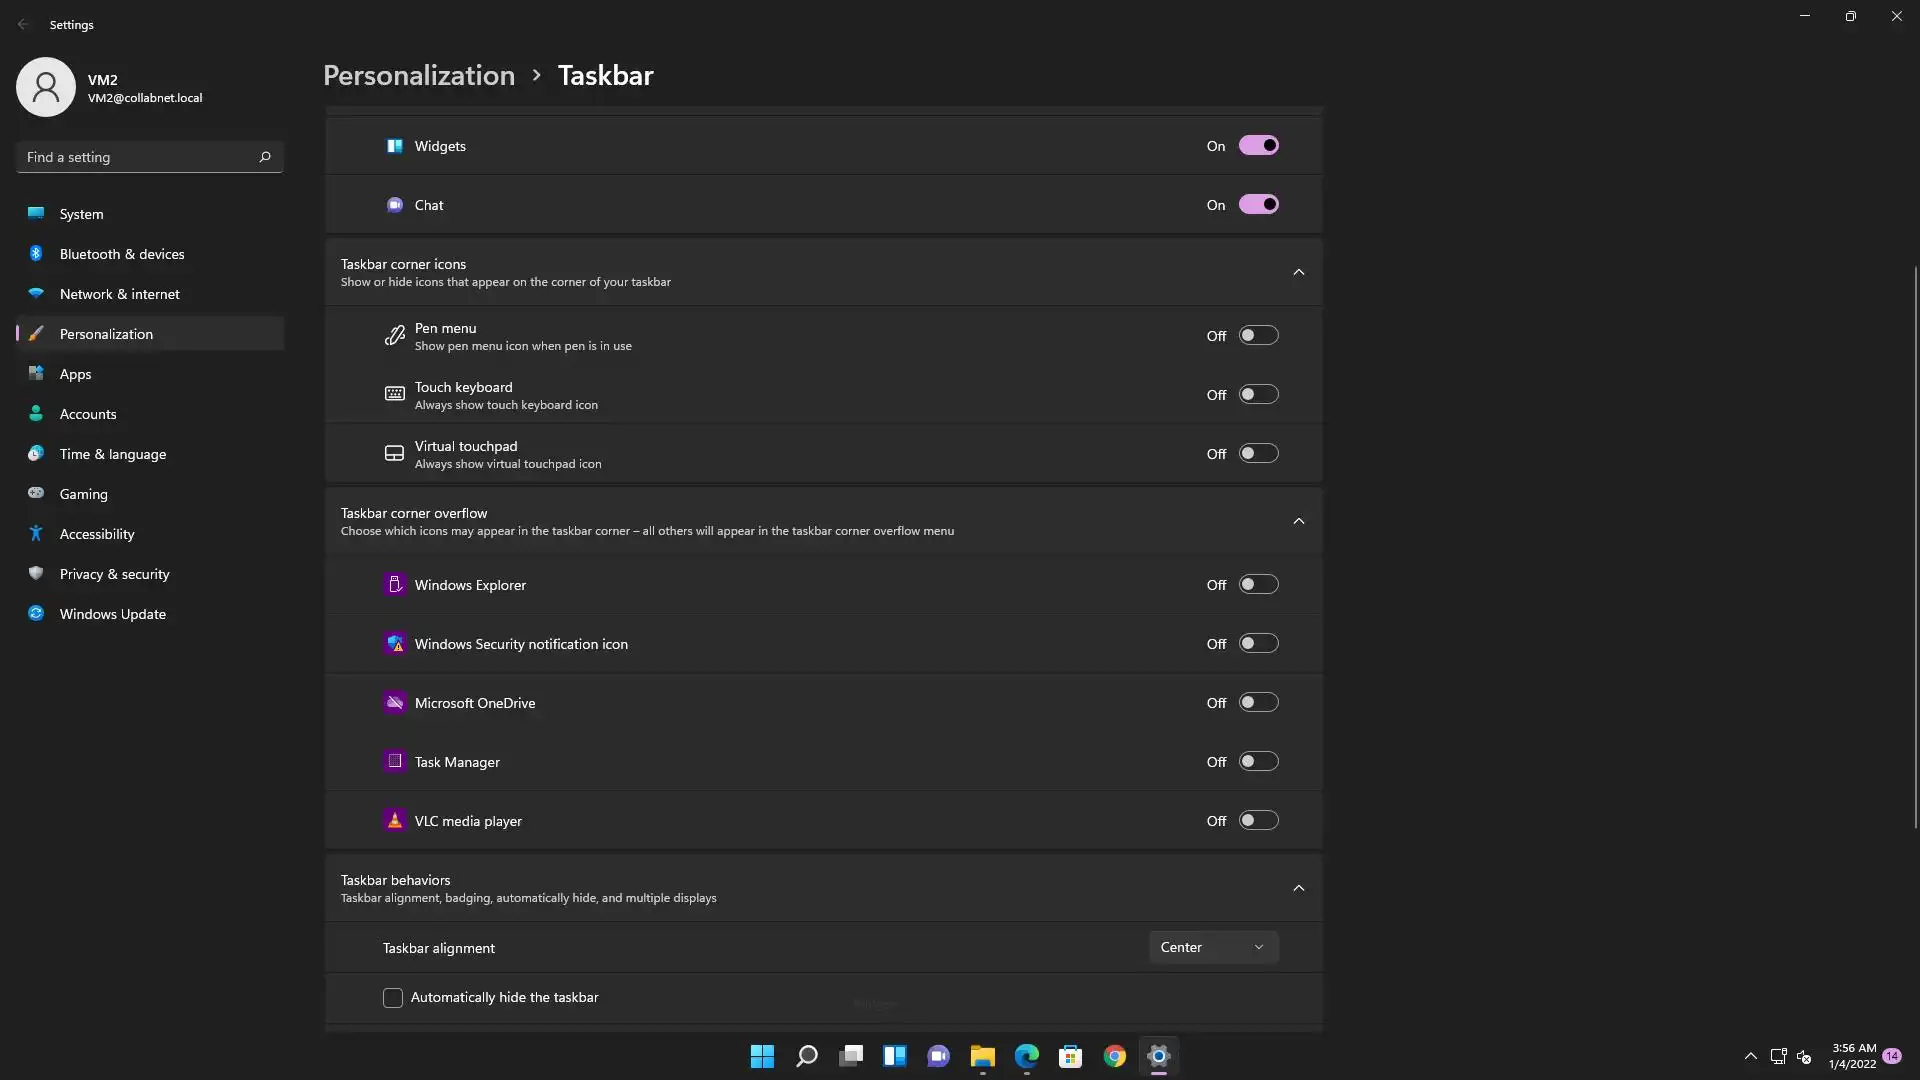Open File Explorer from the taskbar
1920x1080 pixels.
(x=982, y=1056)
